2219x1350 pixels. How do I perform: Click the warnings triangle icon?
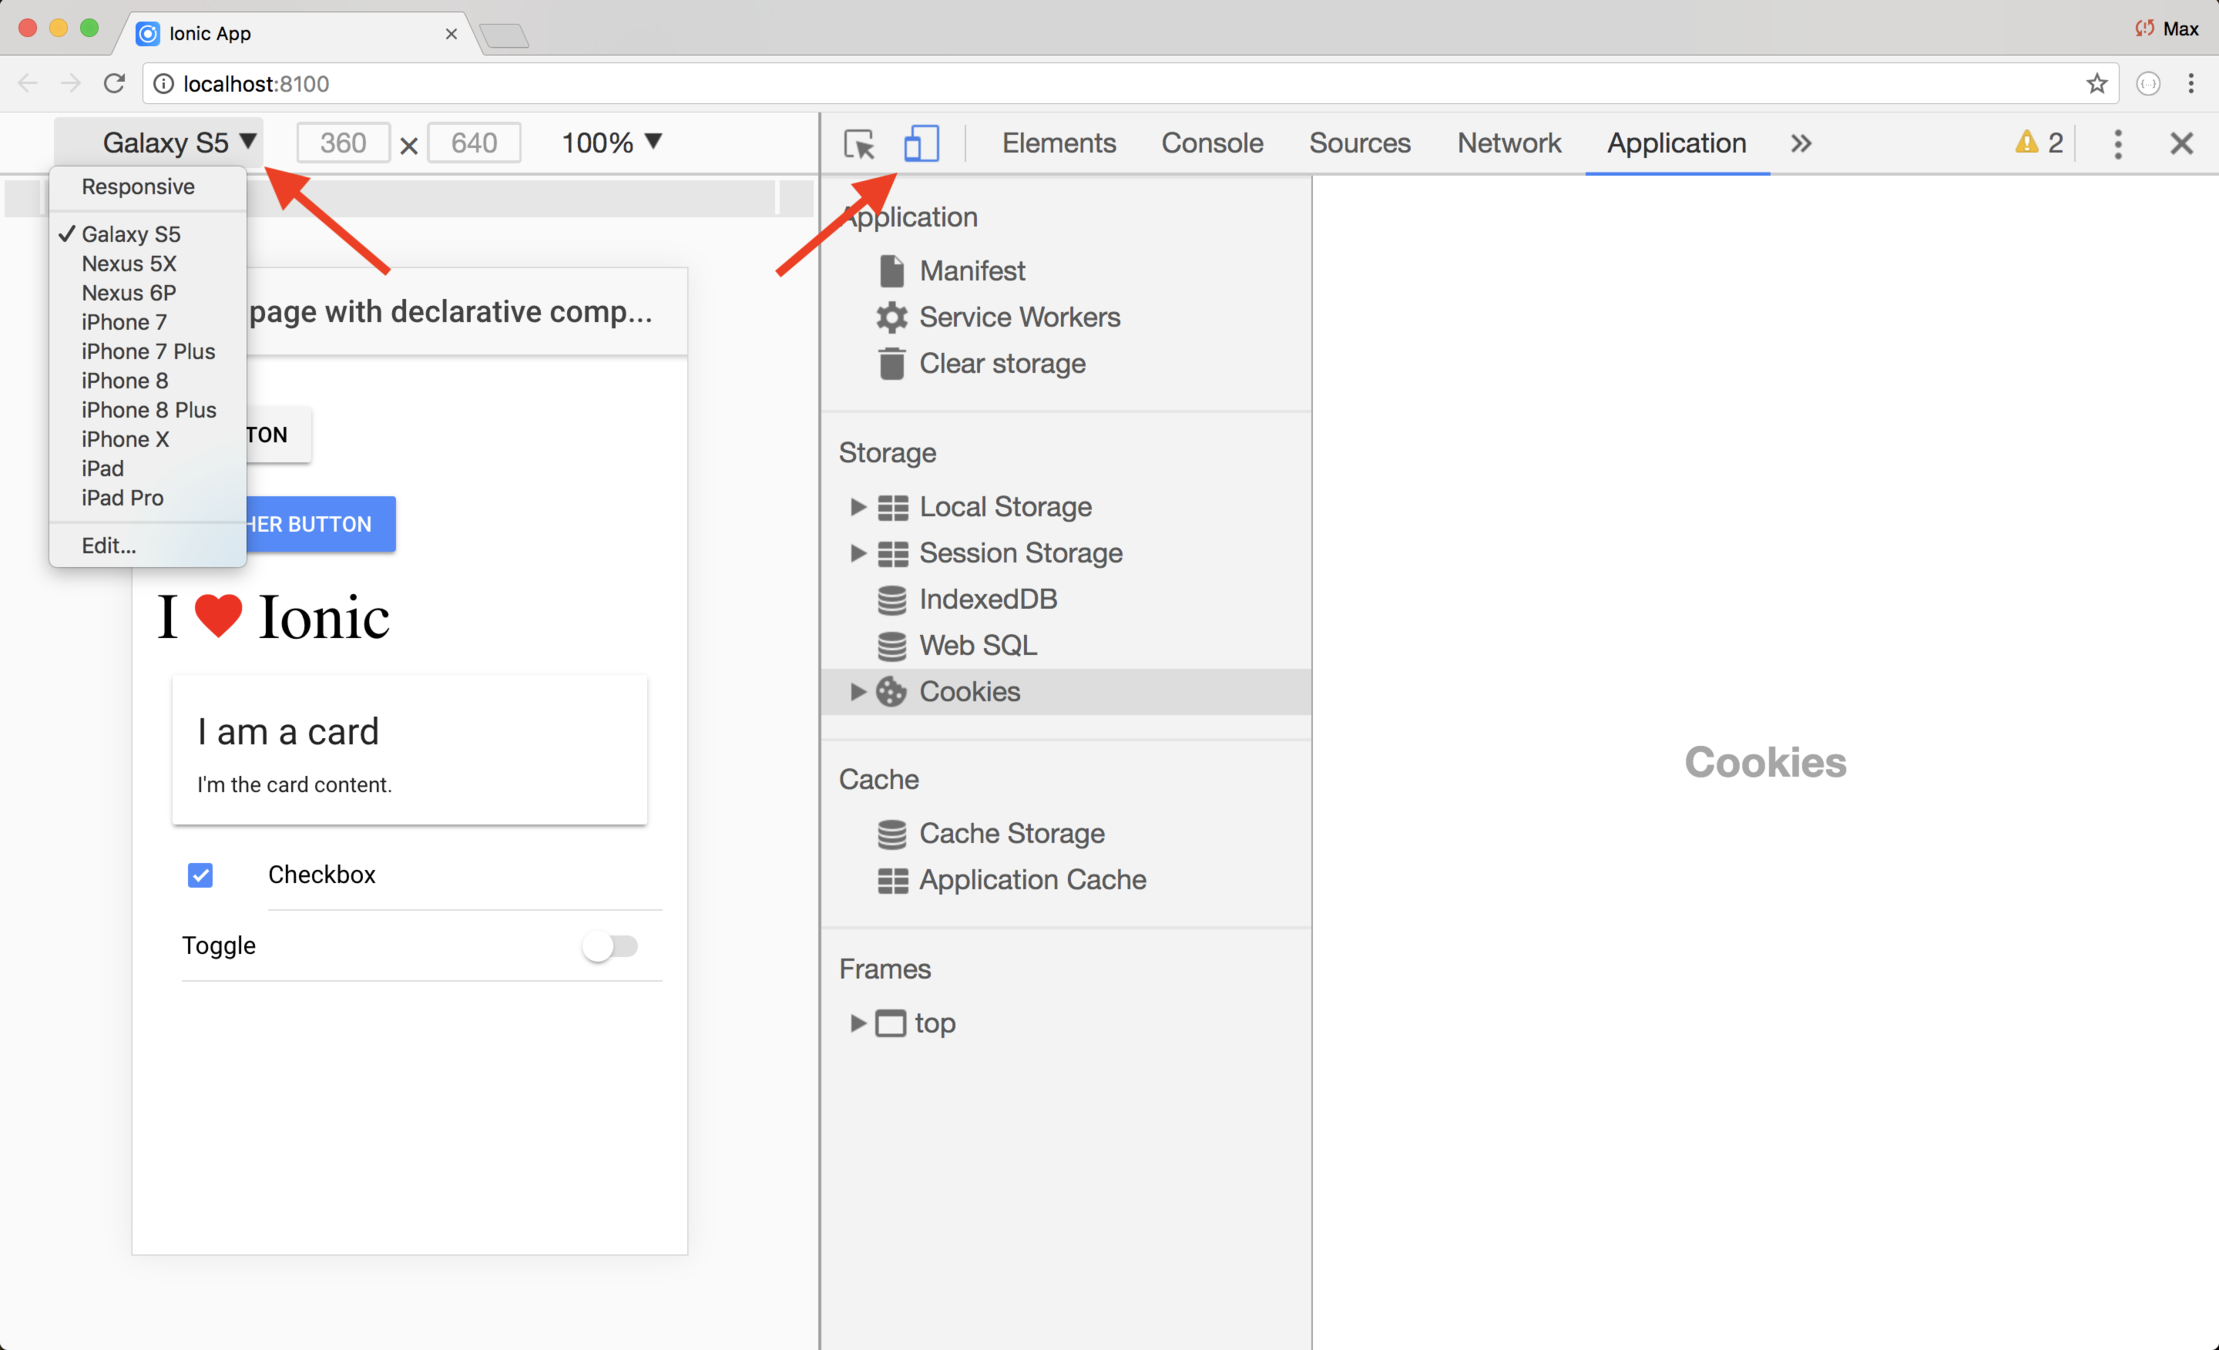tap(2026, 142)
